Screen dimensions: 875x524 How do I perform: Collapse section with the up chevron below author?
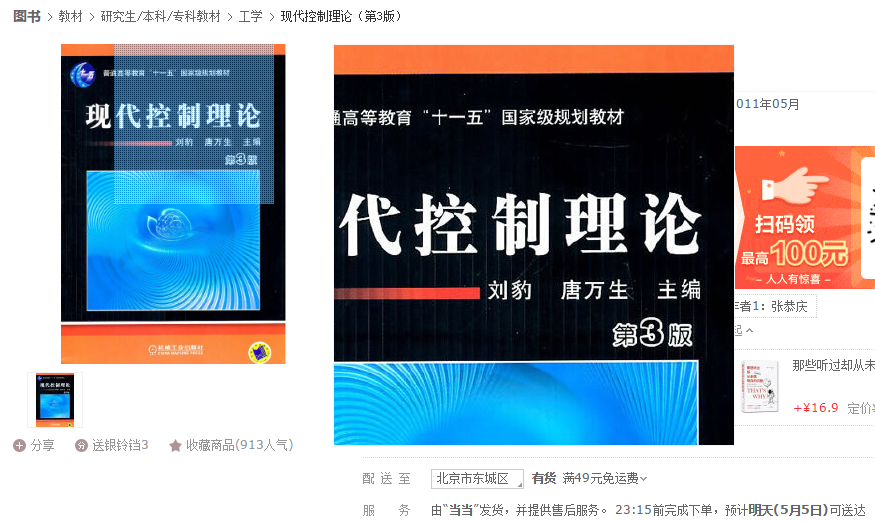pos(749,330)
